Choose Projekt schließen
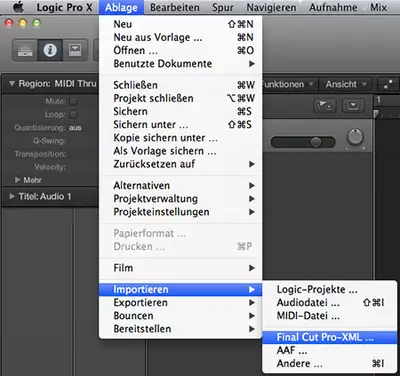This screenshot has height=376, width=400. point(181,98)
